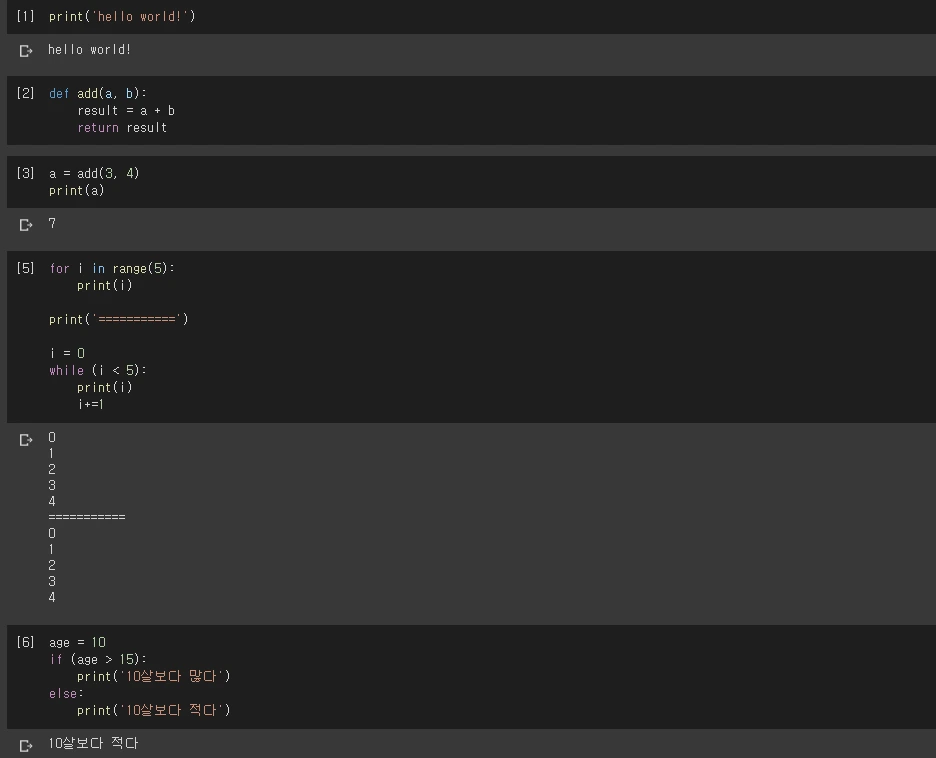Click the output icon beside 'hello world!'

[x=26, y=51]
